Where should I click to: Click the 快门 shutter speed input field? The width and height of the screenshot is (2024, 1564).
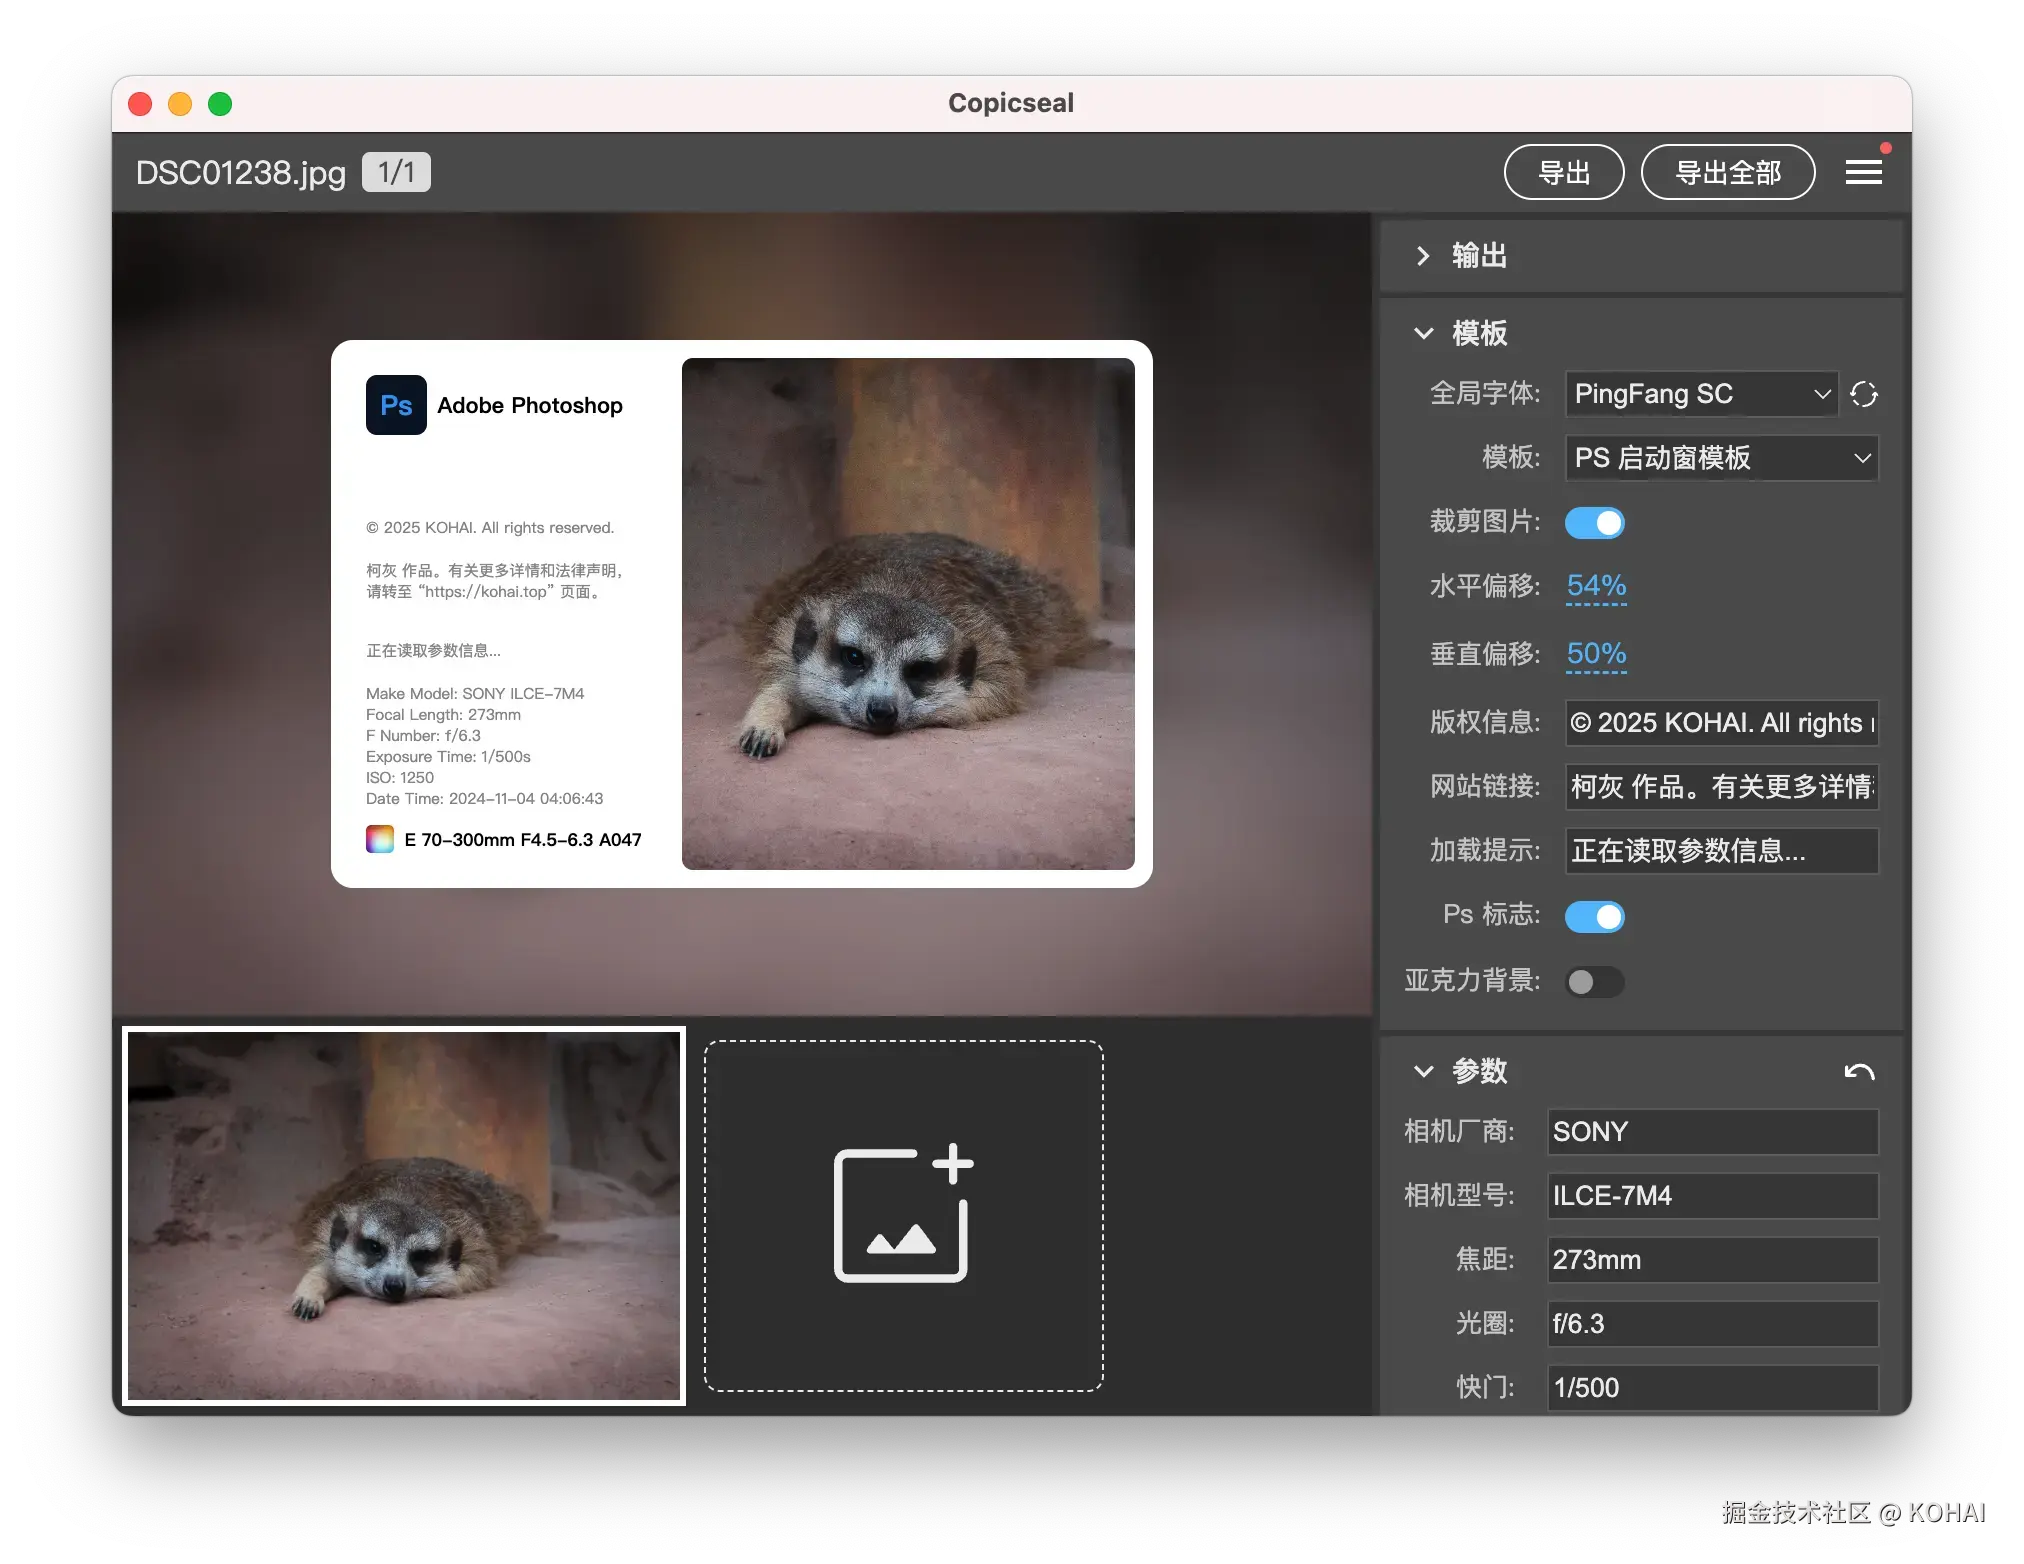tap(1711, 1388)
